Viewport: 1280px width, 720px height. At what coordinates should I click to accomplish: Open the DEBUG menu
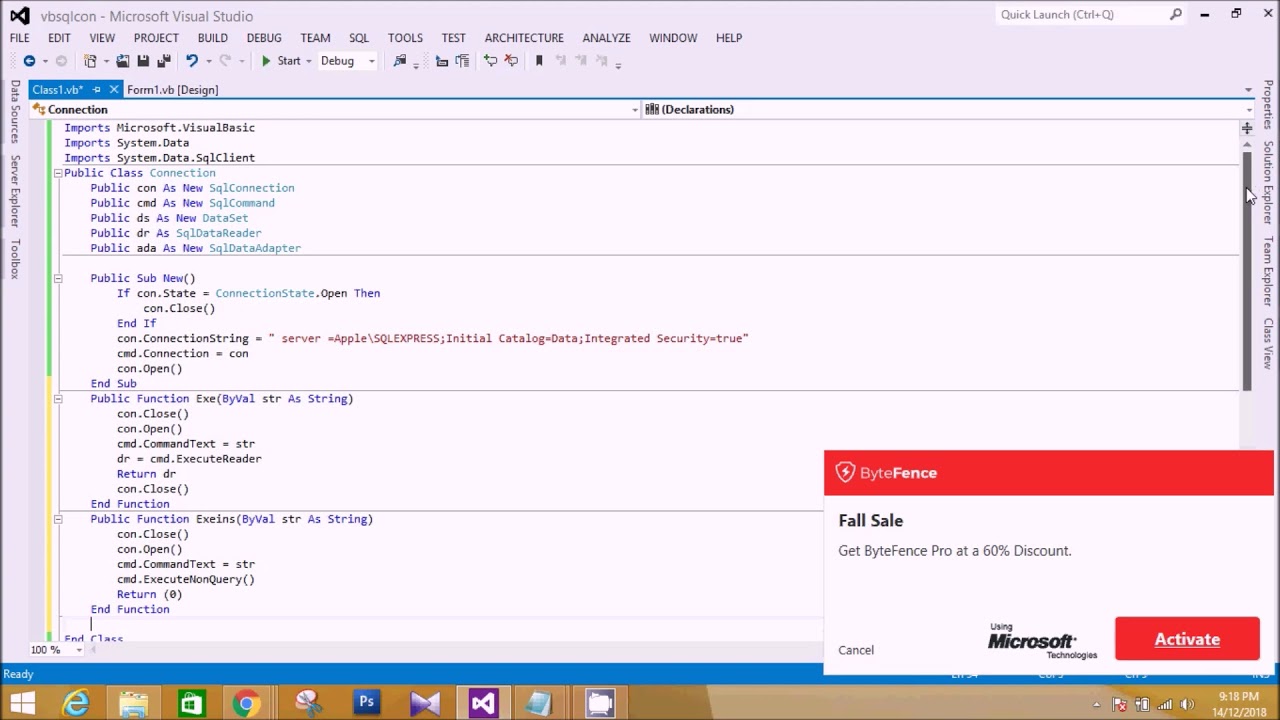[x=264, y=38]
